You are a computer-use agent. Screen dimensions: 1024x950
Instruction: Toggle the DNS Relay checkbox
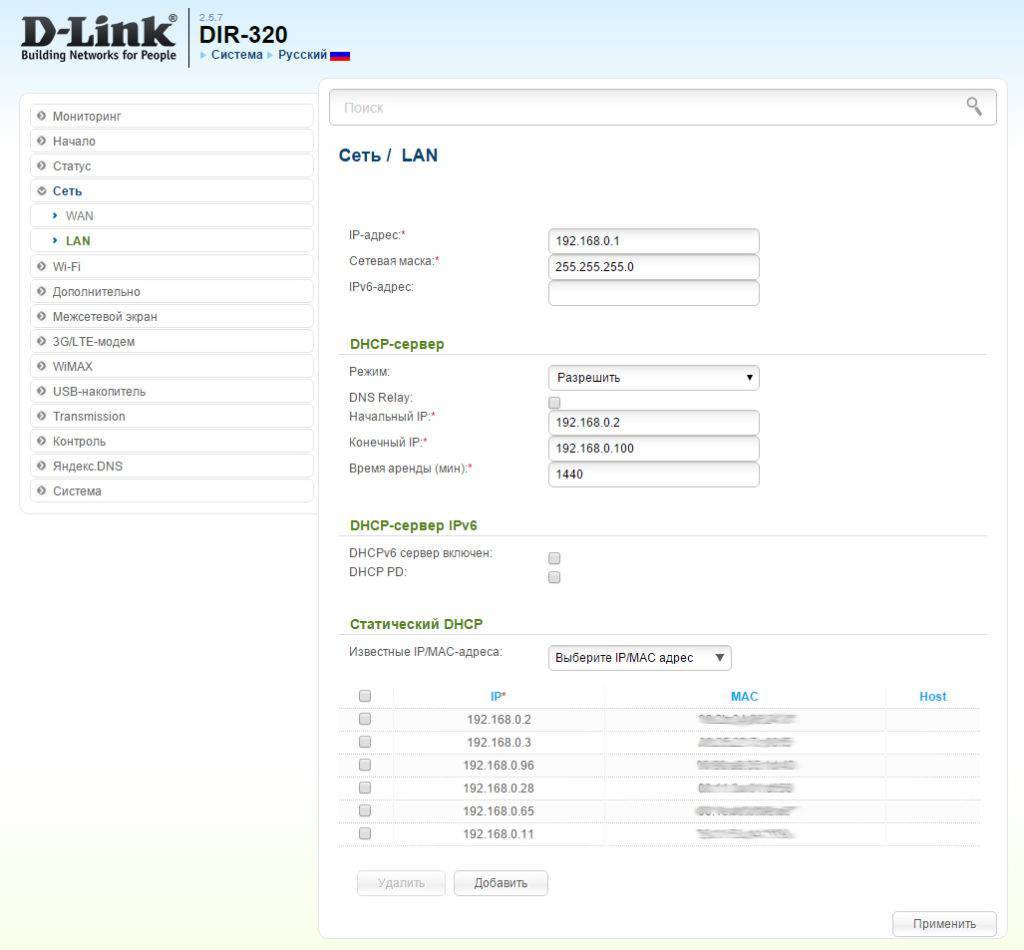(x=554, y=402)
